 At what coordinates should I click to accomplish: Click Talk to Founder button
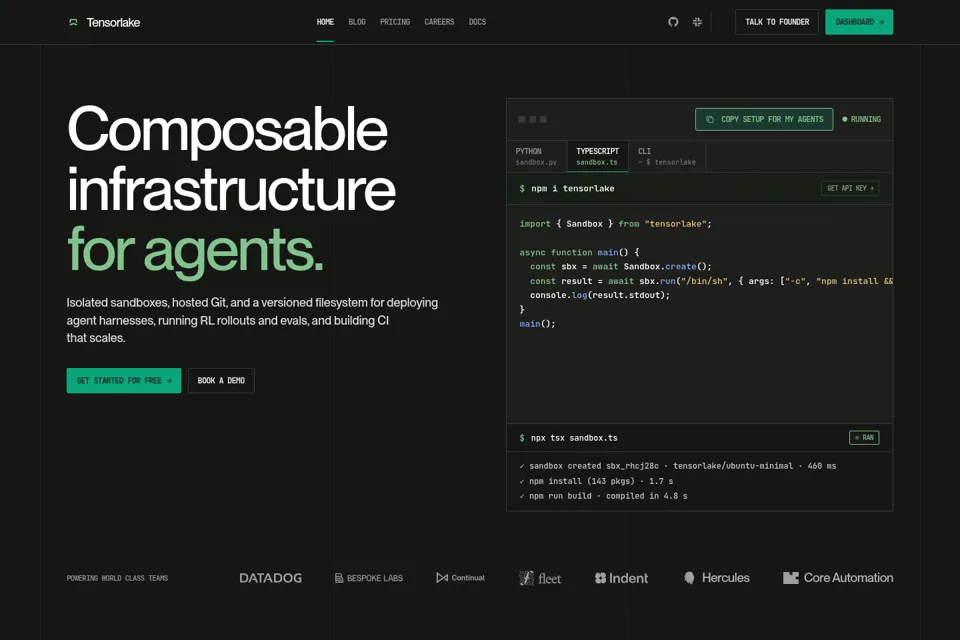(777, 22)
